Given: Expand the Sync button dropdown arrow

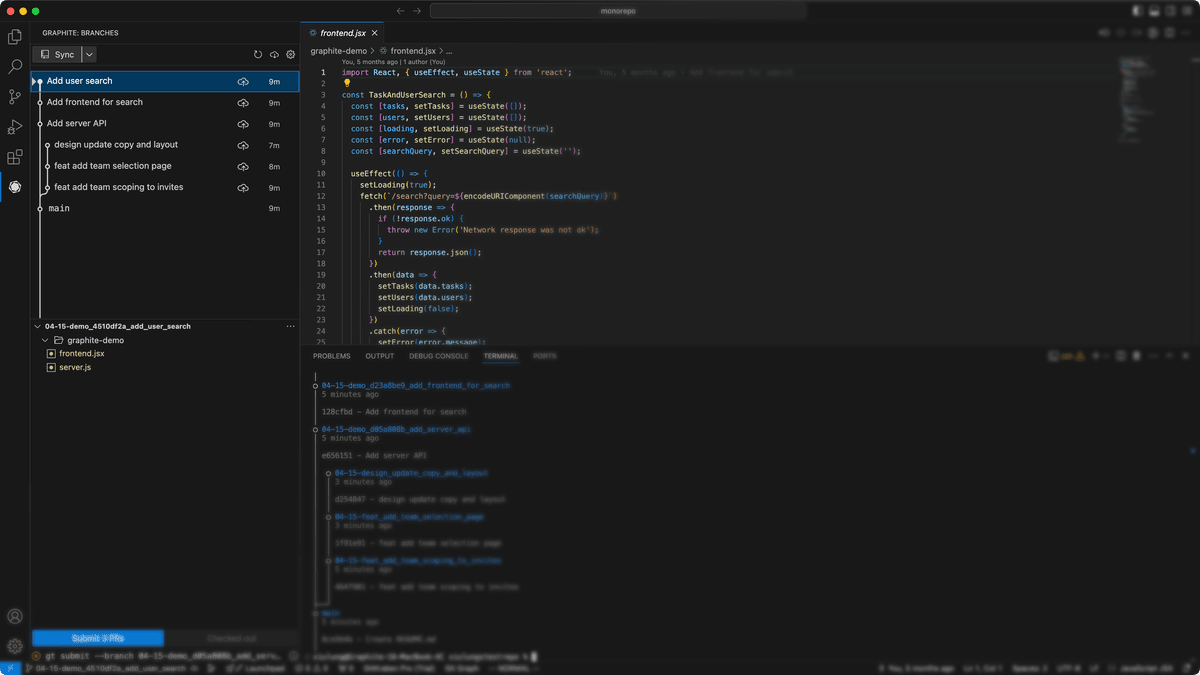Looking at the screenshot, I should pyautogui.click(x=89, y=54).
